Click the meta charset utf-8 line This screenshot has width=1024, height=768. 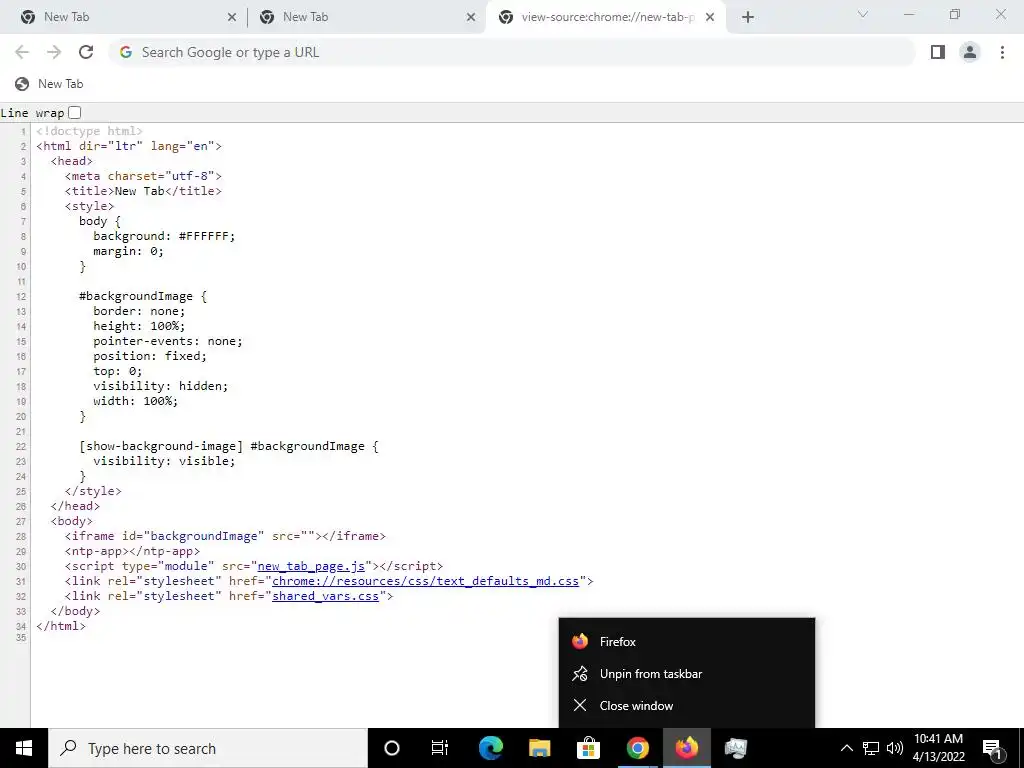pyautogui.click(x=143, y=176)
